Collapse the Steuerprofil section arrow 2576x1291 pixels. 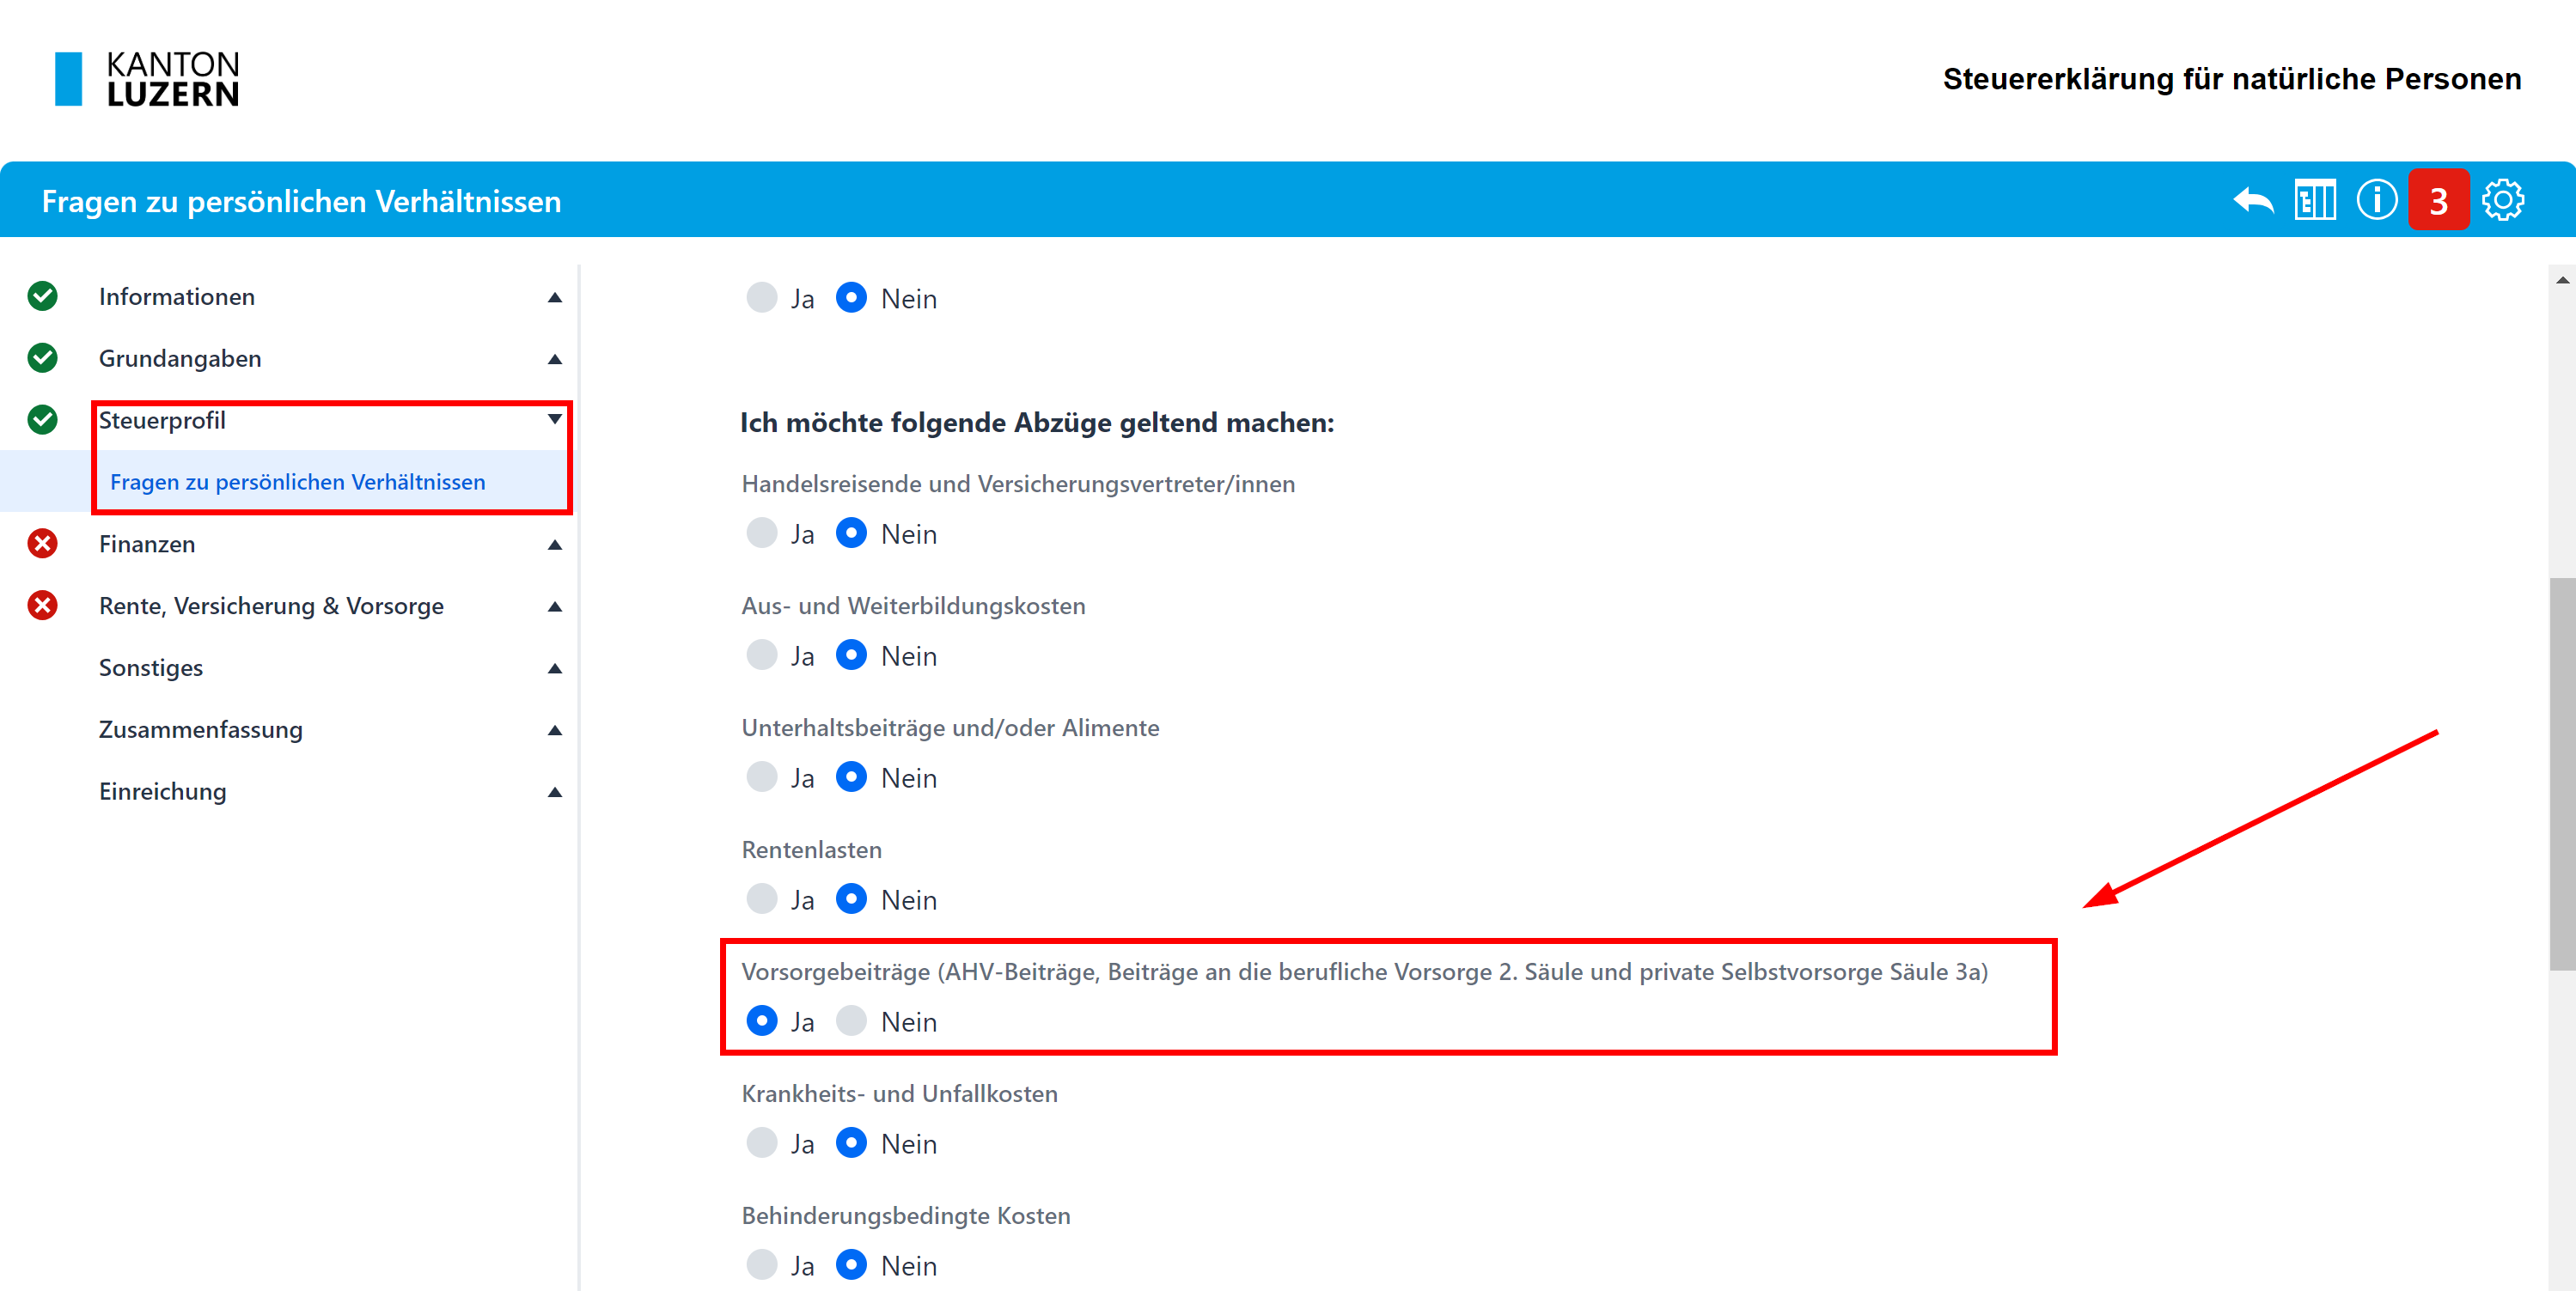tap(555, 420)
